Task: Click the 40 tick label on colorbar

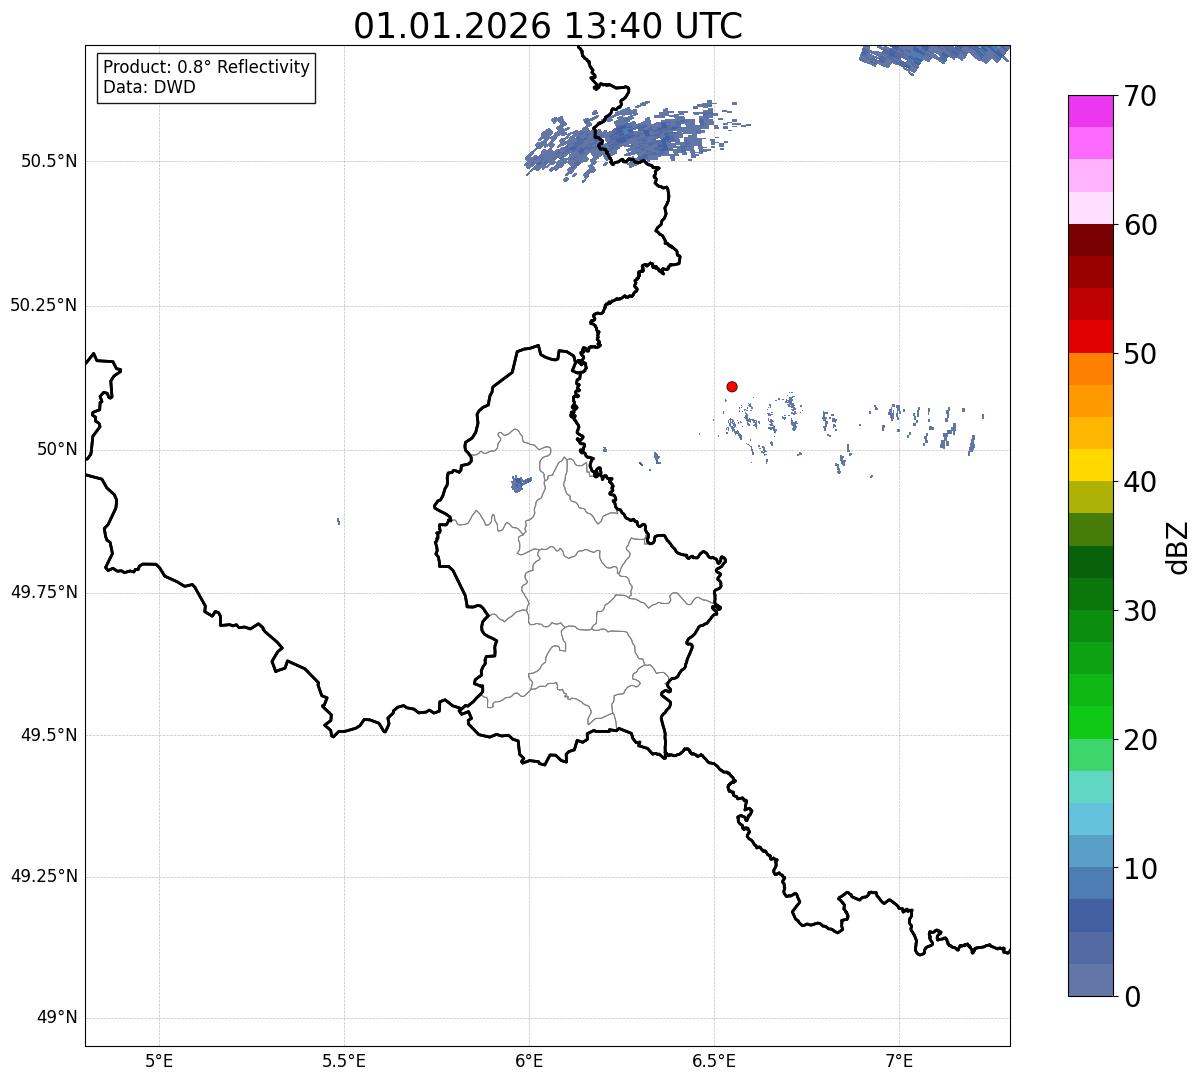Action: [1140, 482]
